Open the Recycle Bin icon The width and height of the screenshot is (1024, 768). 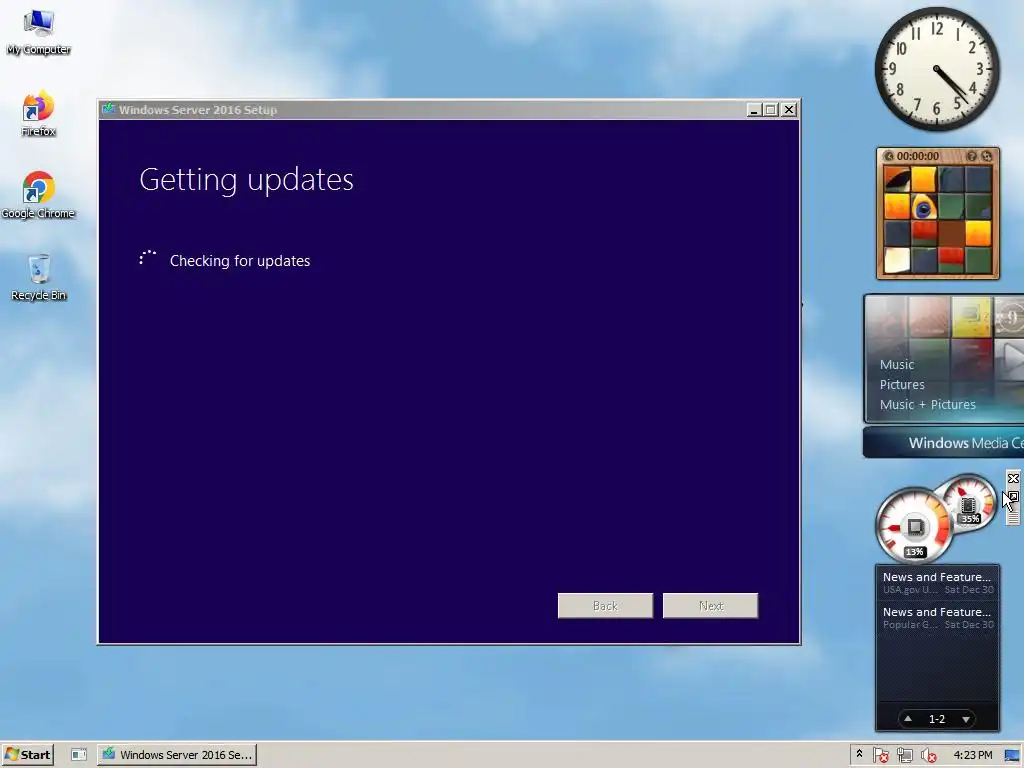(39, 278)
